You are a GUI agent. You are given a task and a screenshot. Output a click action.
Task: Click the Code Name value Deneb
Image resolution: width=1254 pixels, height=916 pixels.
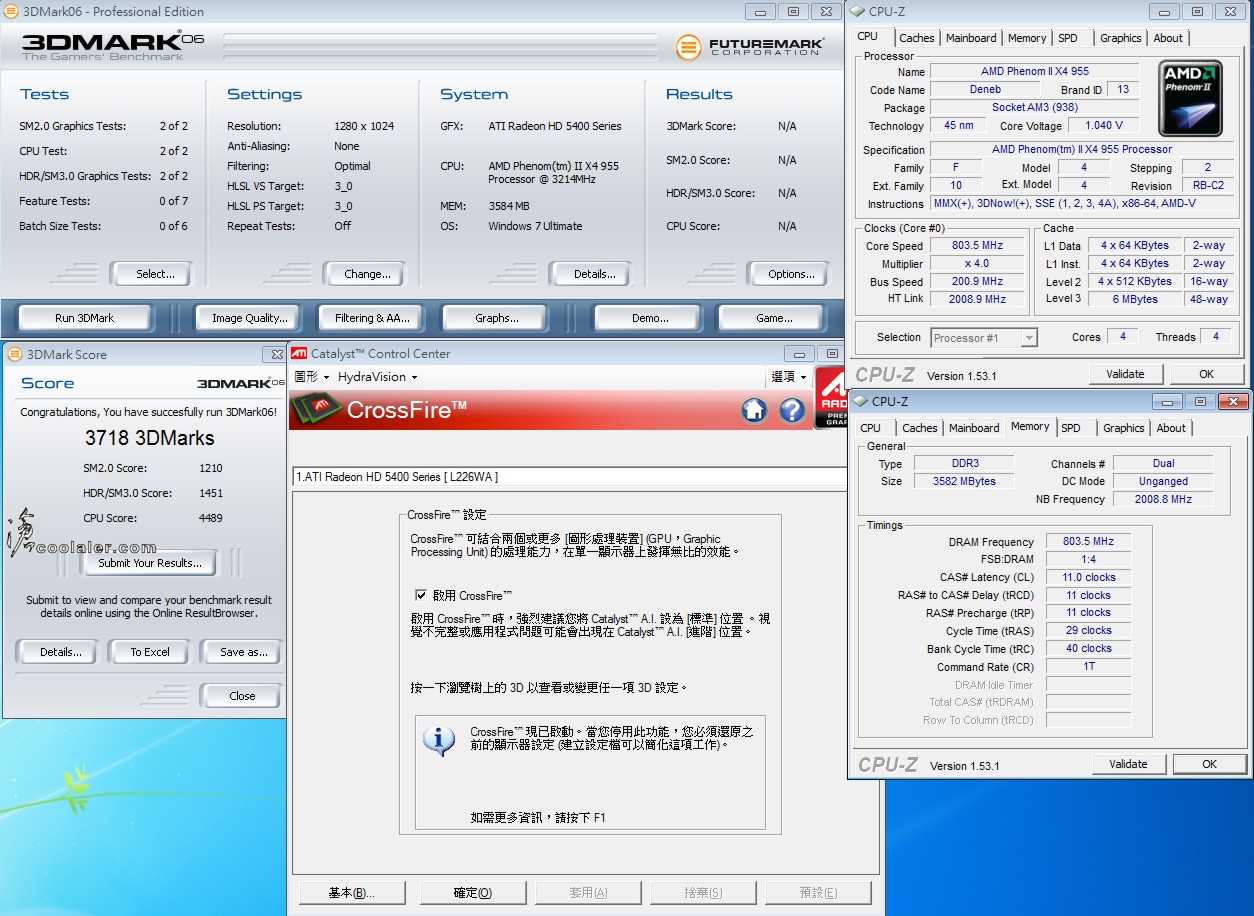(x=984, y=90)
